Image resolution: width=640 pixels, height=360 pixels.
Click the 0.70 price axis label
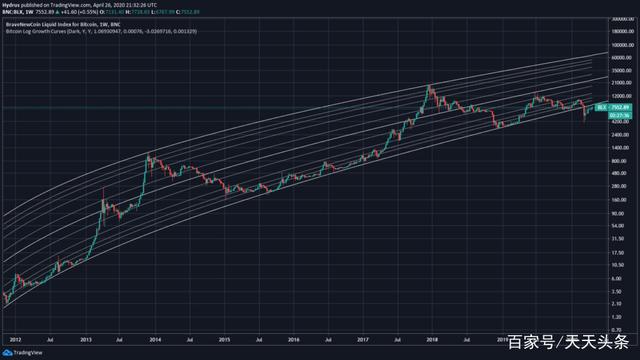[x=617, y=330]
